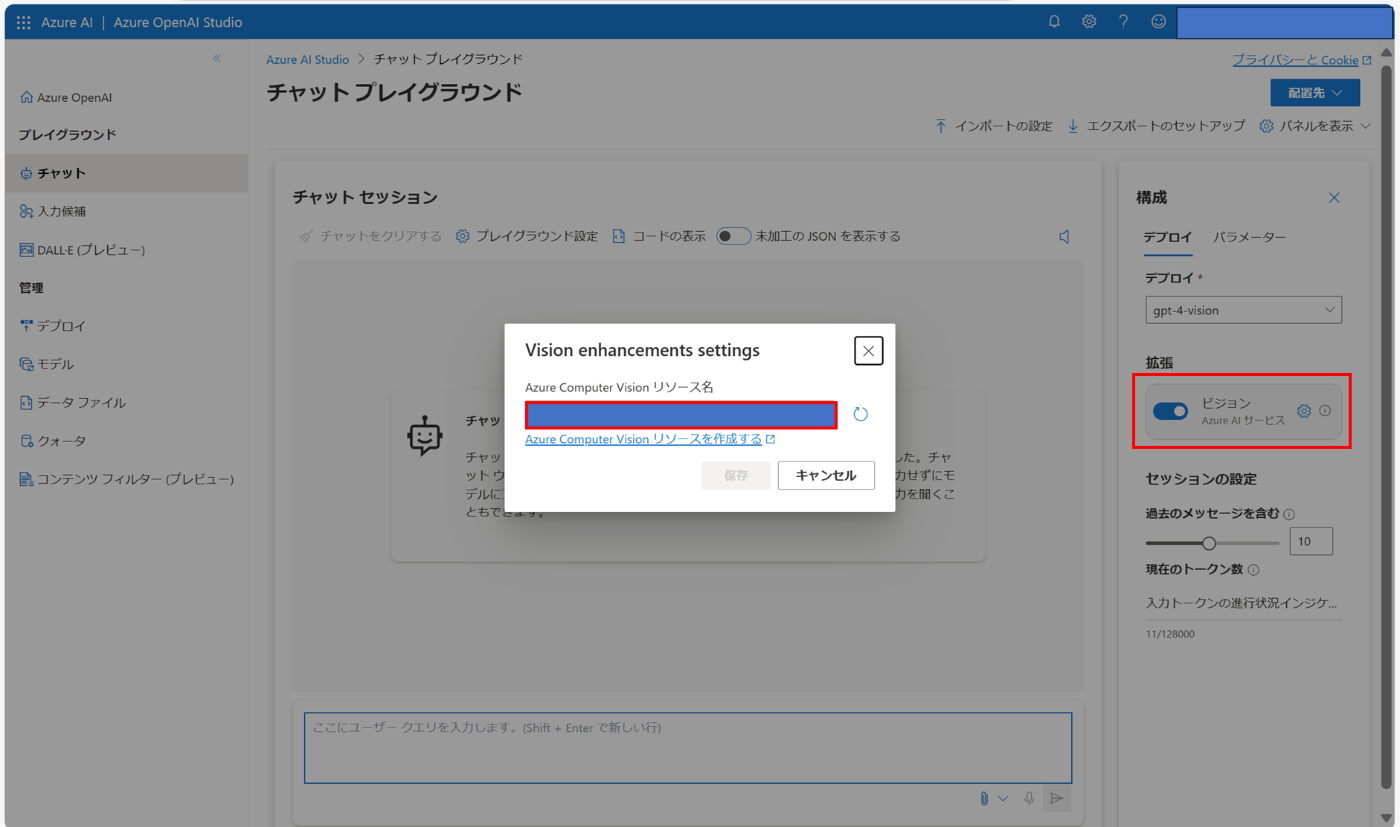
Task: Switch to the パラメーター tab
Action: tap(1249, 238)
